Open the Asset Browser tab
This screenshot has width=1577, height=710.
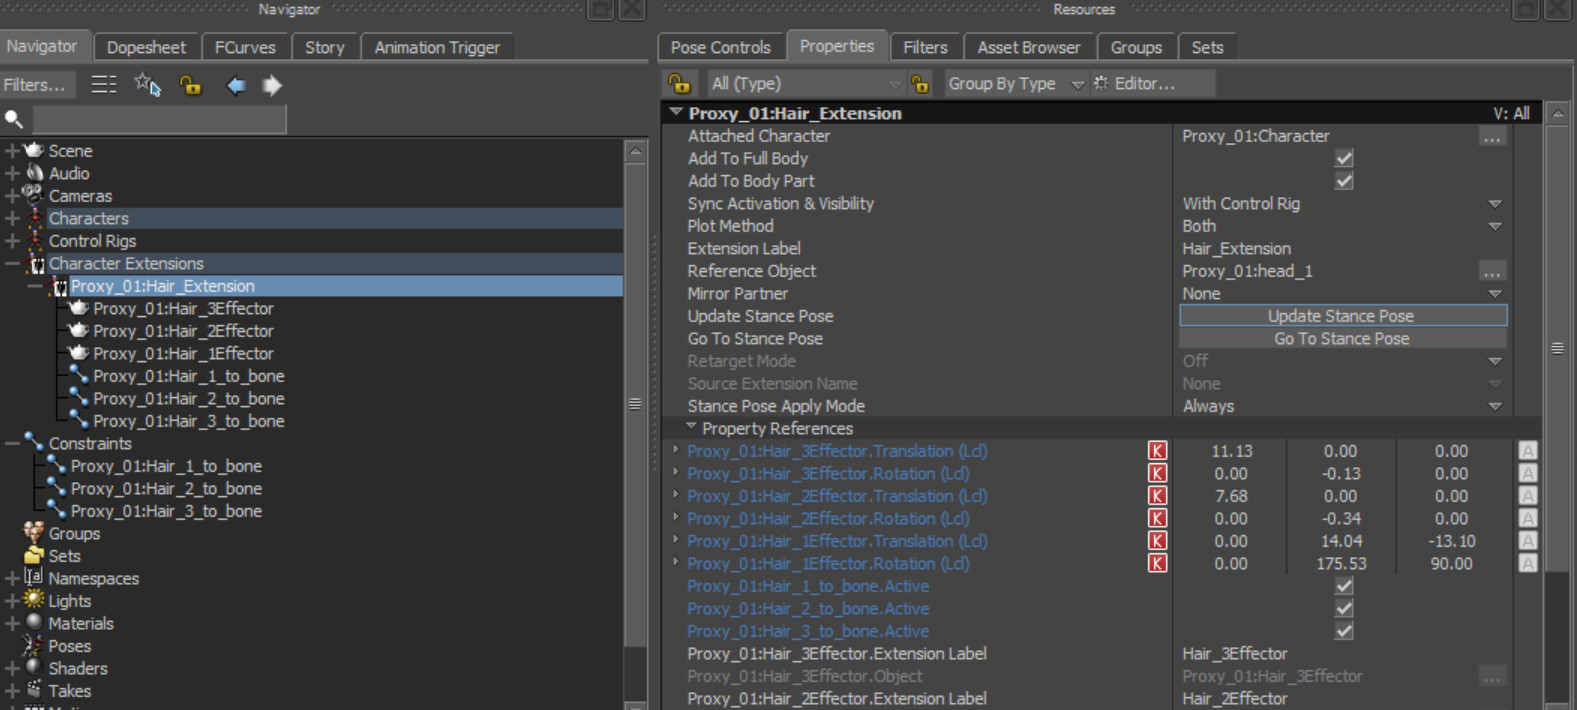click(1028, 47)
